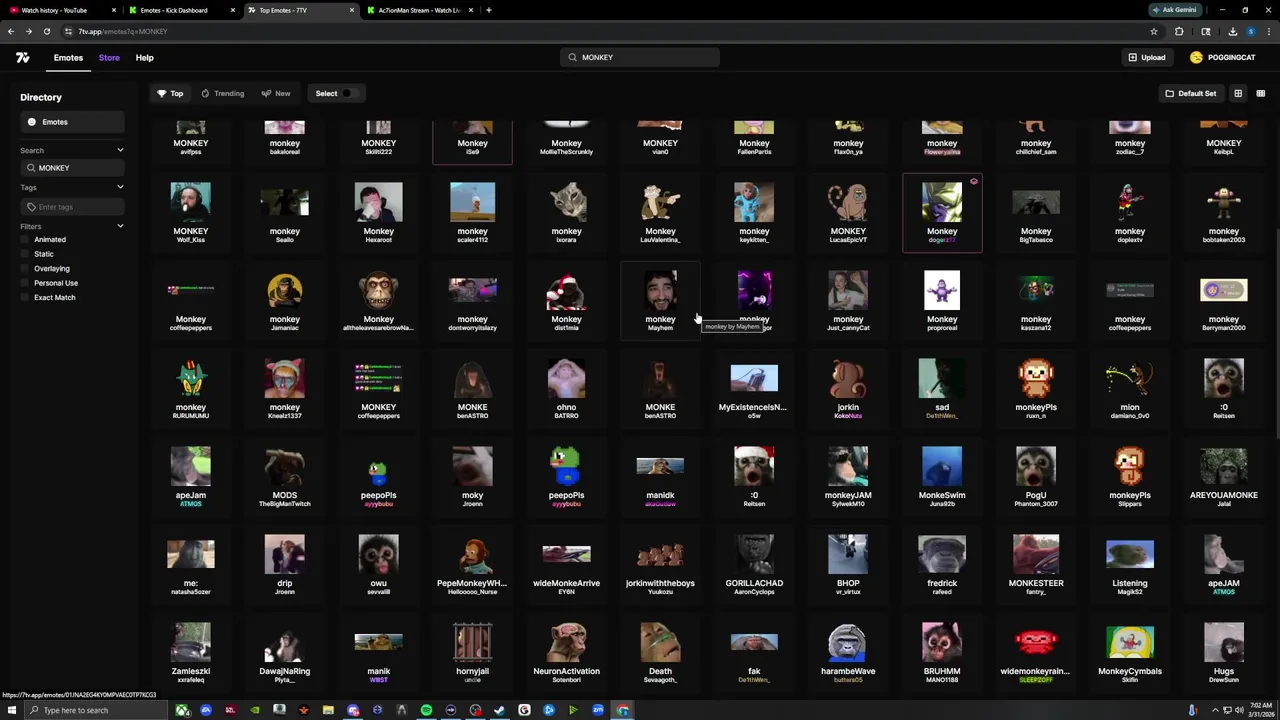Click the Ask Gemini button
1280x720 pixels.
click(1174, 10)
